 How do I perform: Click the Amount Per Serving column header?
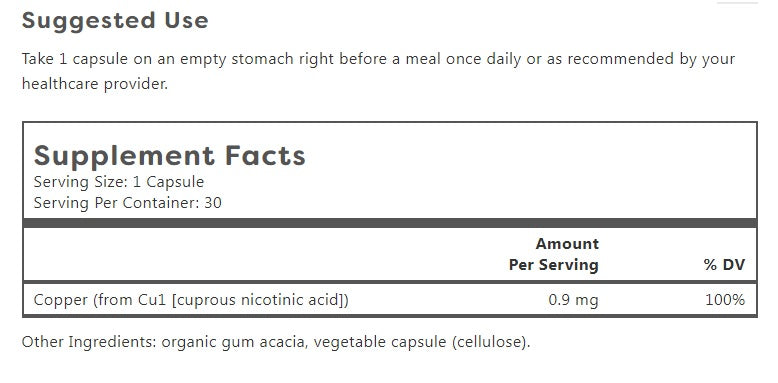click(554, 254)
